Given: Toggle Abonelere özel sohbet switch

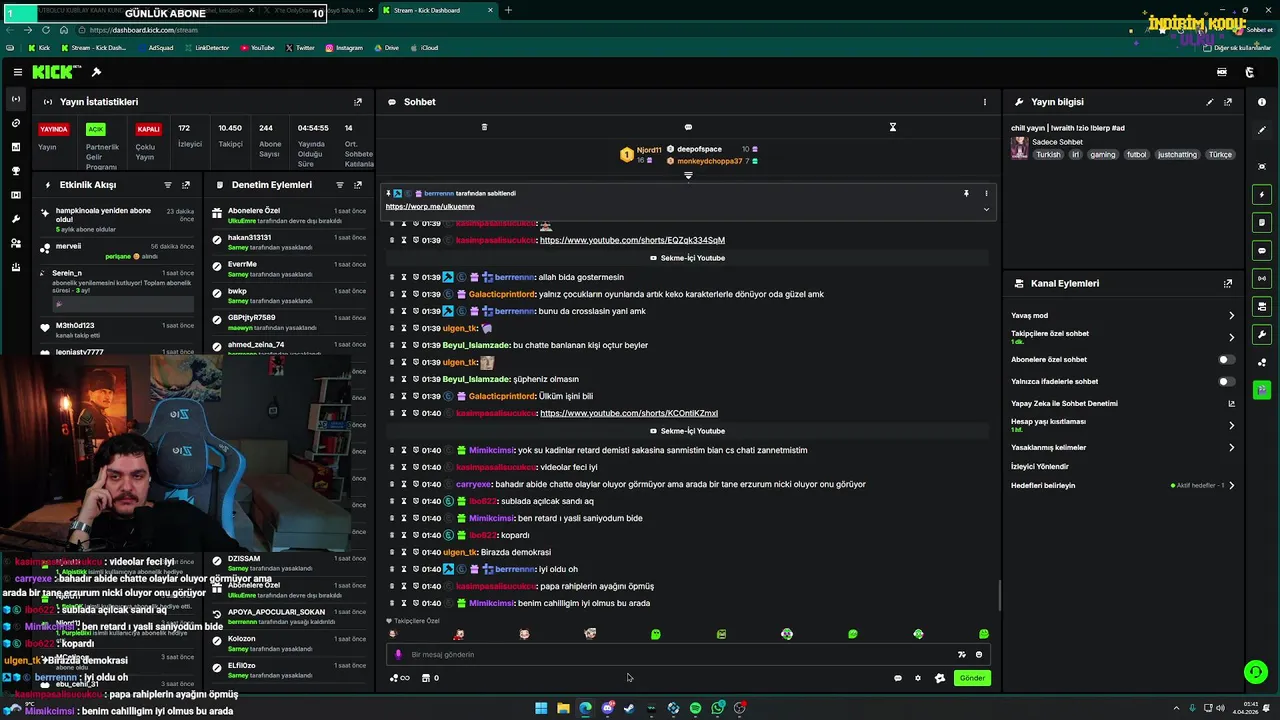Looking at the screenshot, I should tap(1226, 359).
